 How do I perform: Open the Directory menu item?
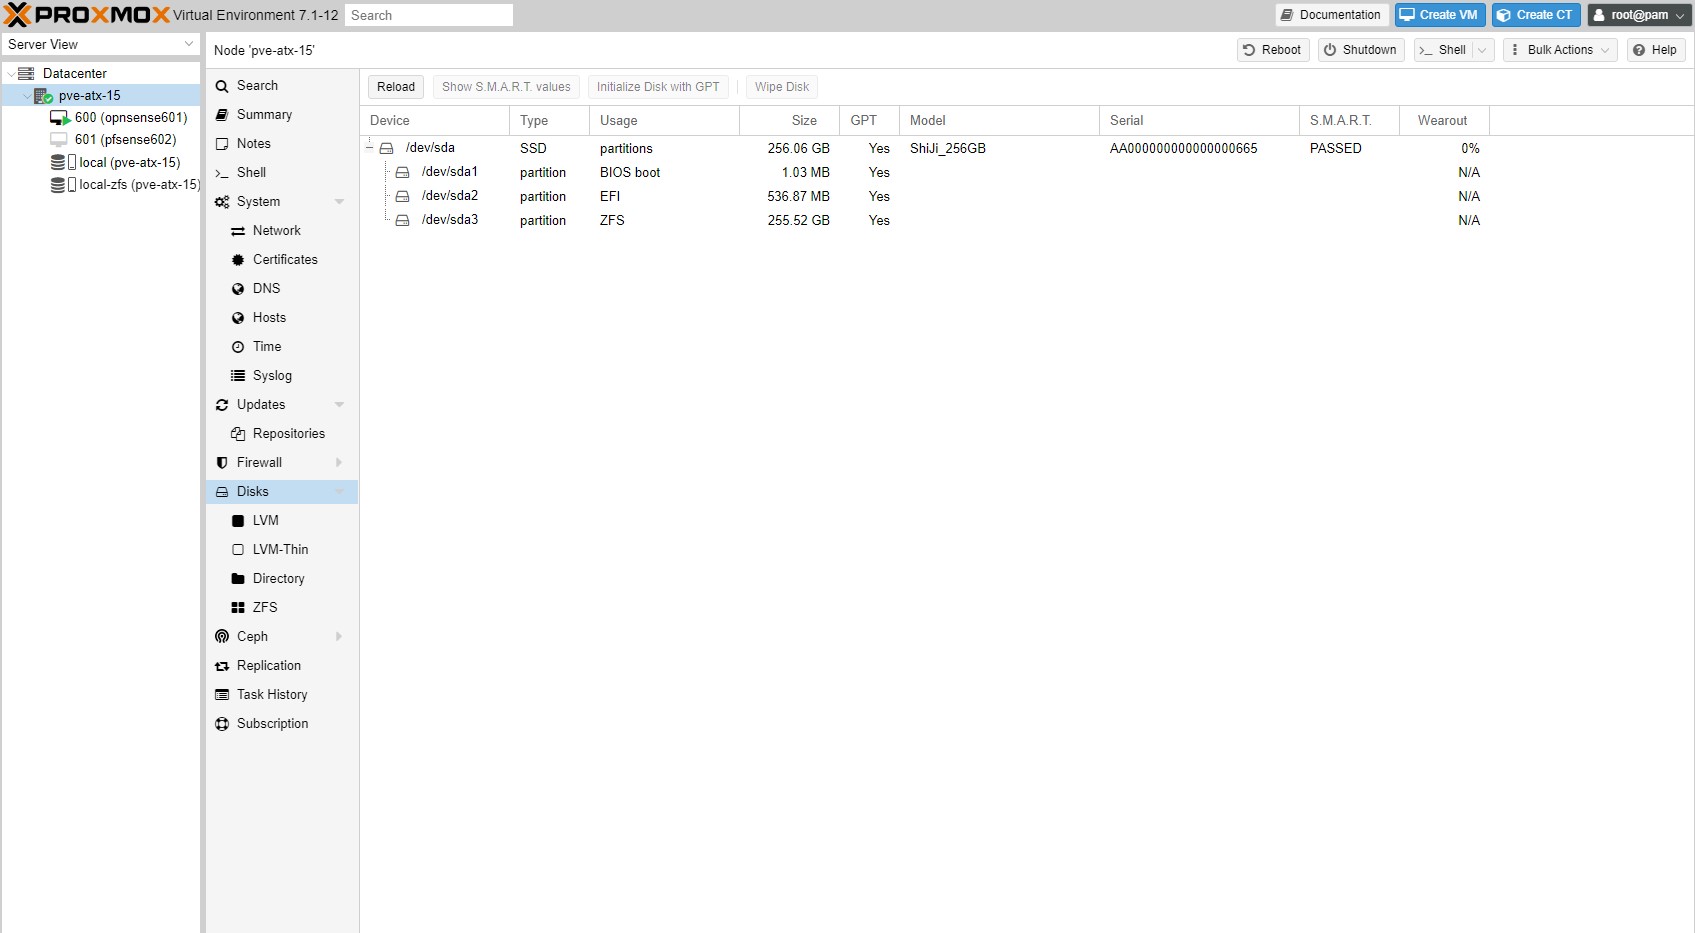tap(282, 579)
